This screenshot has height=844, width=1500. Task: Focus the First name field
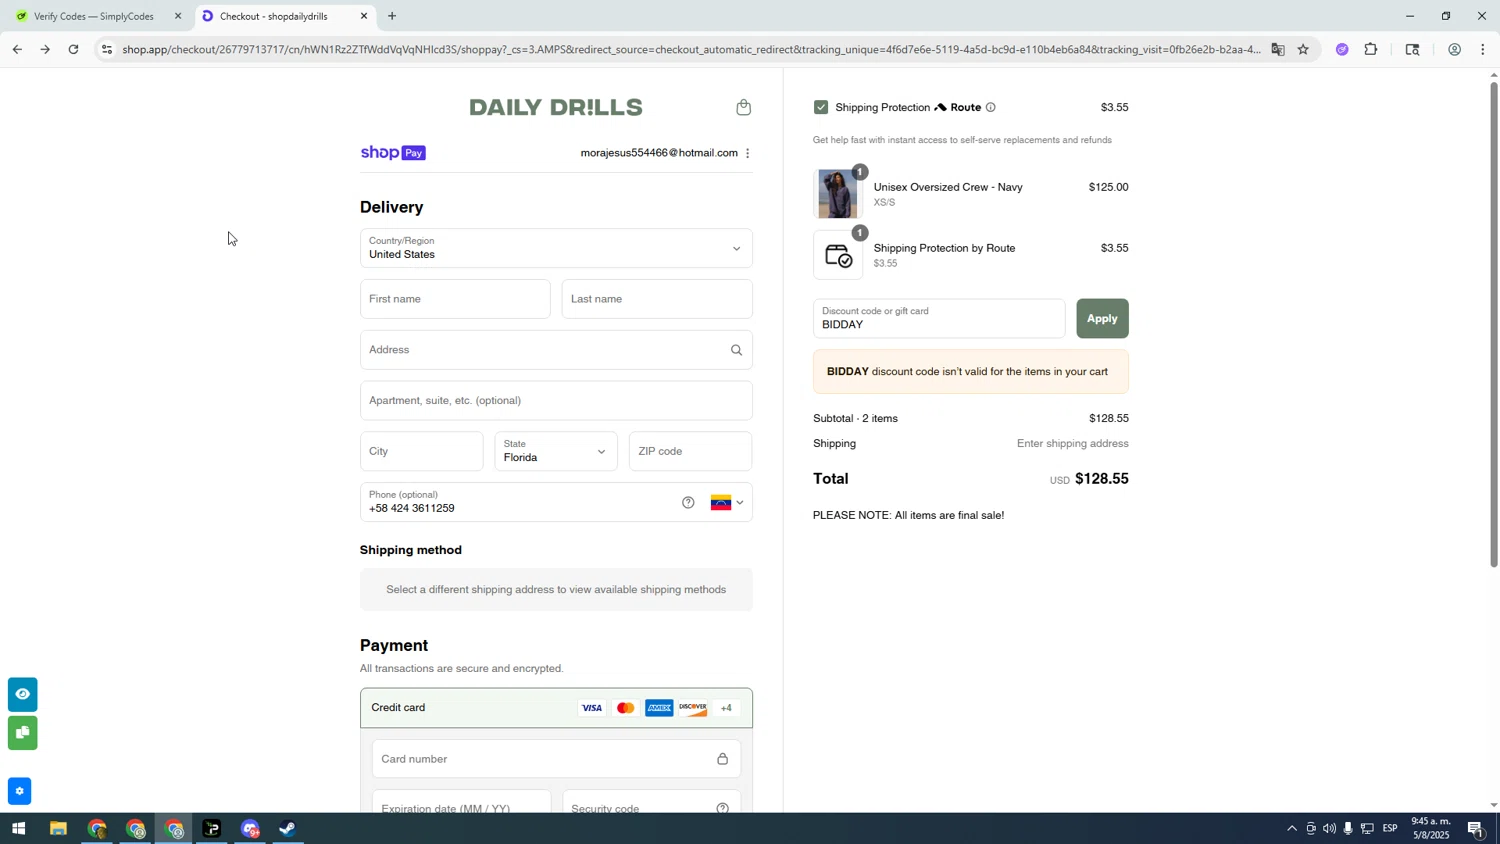455,299
